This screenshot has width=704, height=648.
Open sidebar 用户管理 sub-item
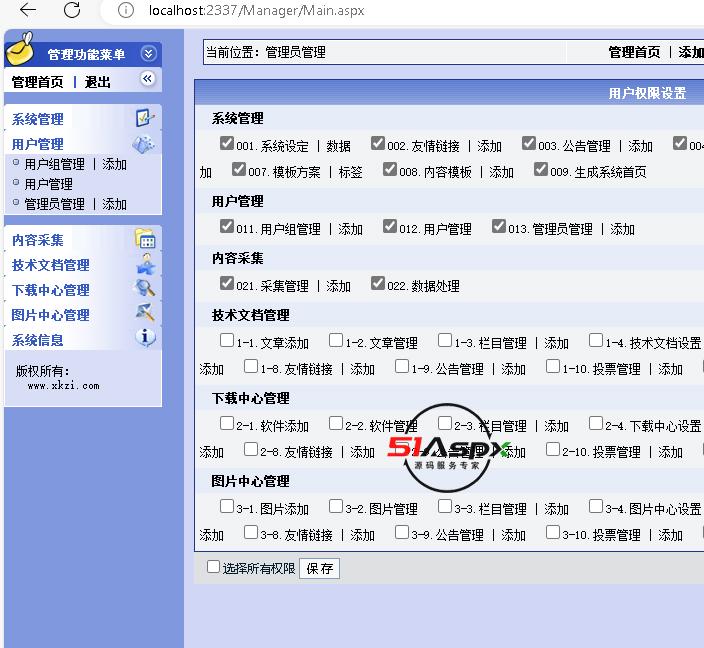(x=48, y=184)
